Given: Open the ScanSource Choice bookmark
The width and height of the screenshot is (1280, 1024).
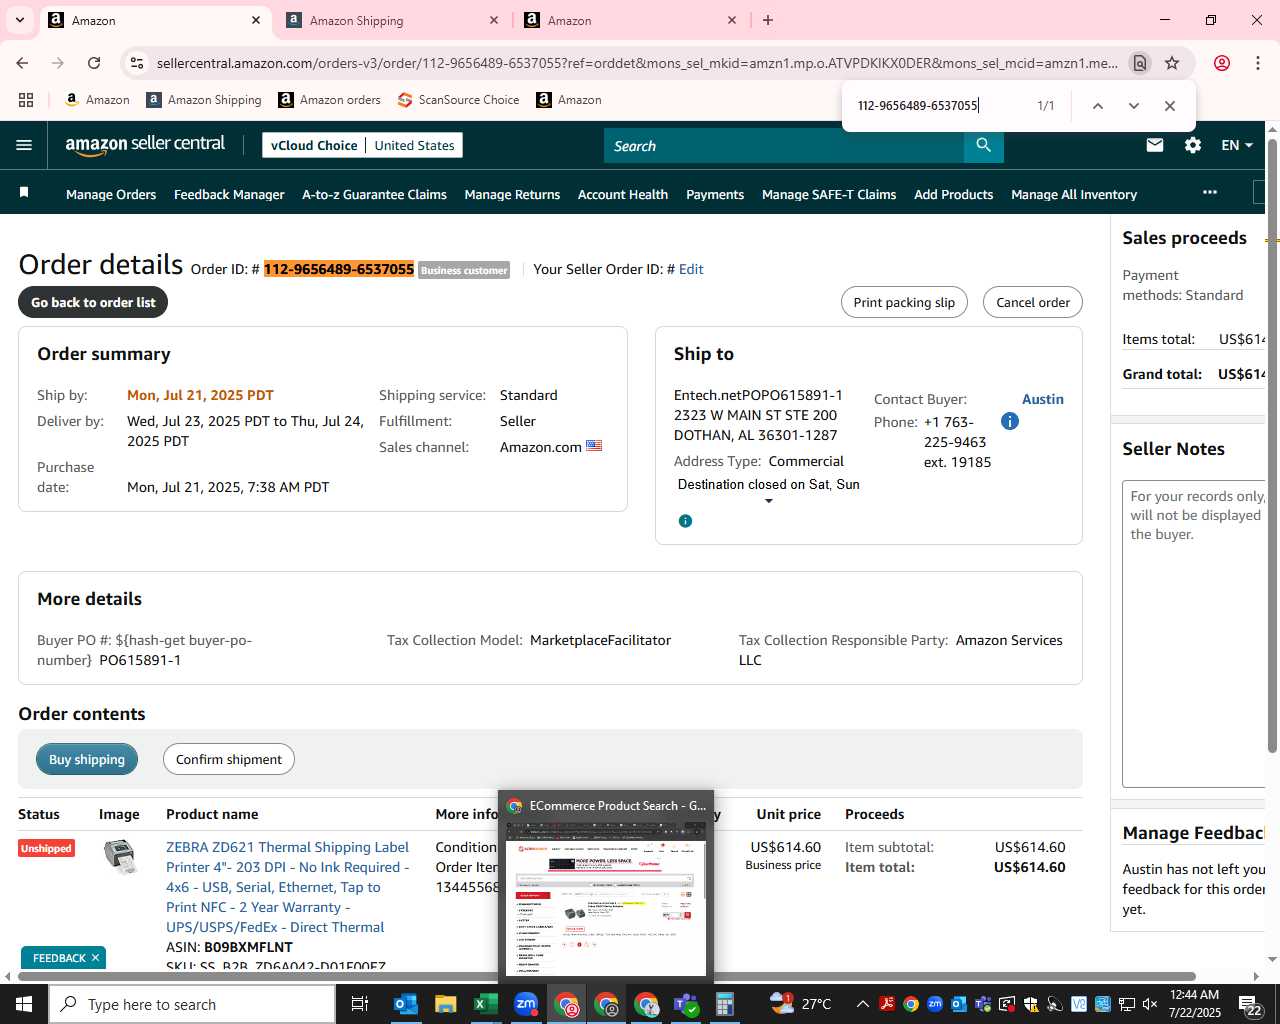Looking at the screenshot, I should tap(458, 100).
